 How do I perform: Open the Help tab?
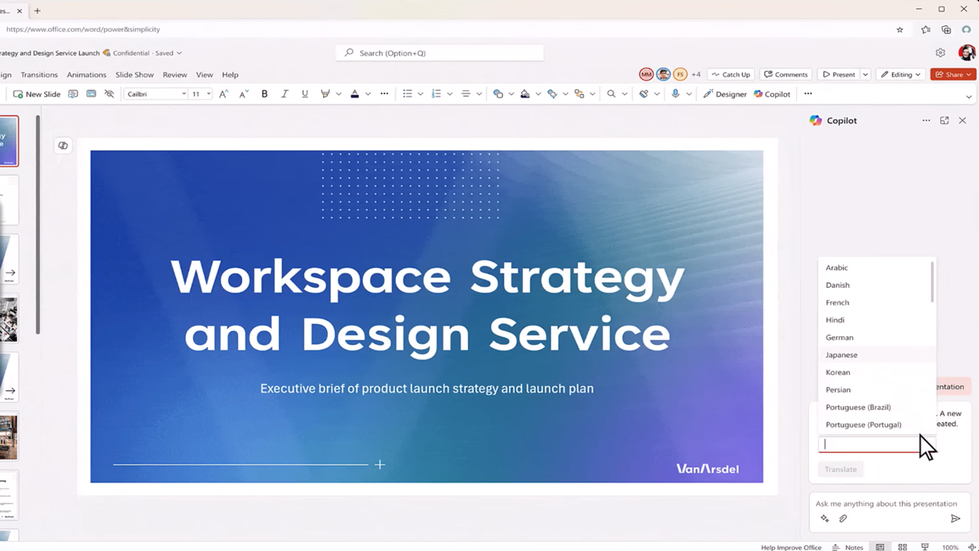coord(230,75)
